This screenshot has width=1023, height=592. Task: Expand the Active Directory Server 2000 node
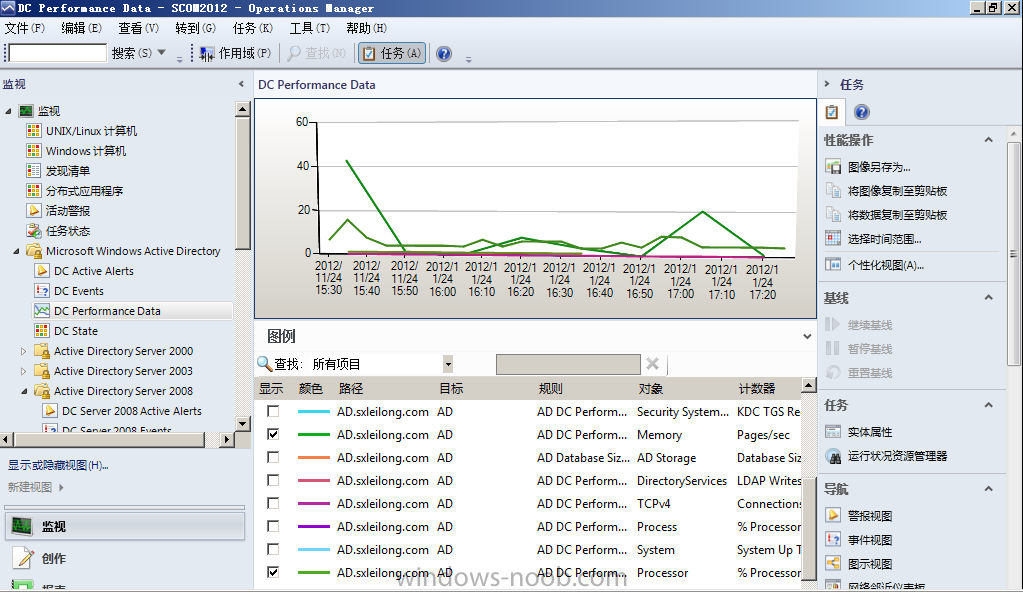pos(24,351)
